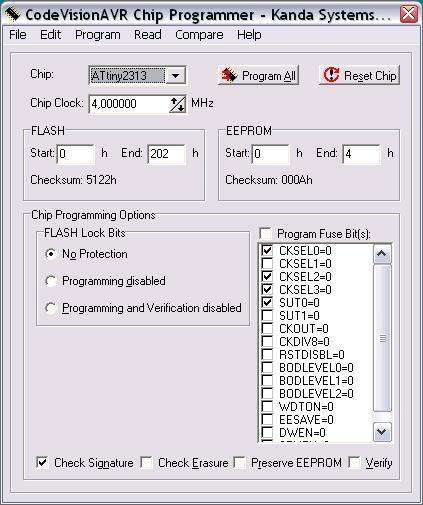This screenshot has width=423, height=505.
Task: Click the CodeVisionAVR title bar chip icon
Action: point(13,14)
